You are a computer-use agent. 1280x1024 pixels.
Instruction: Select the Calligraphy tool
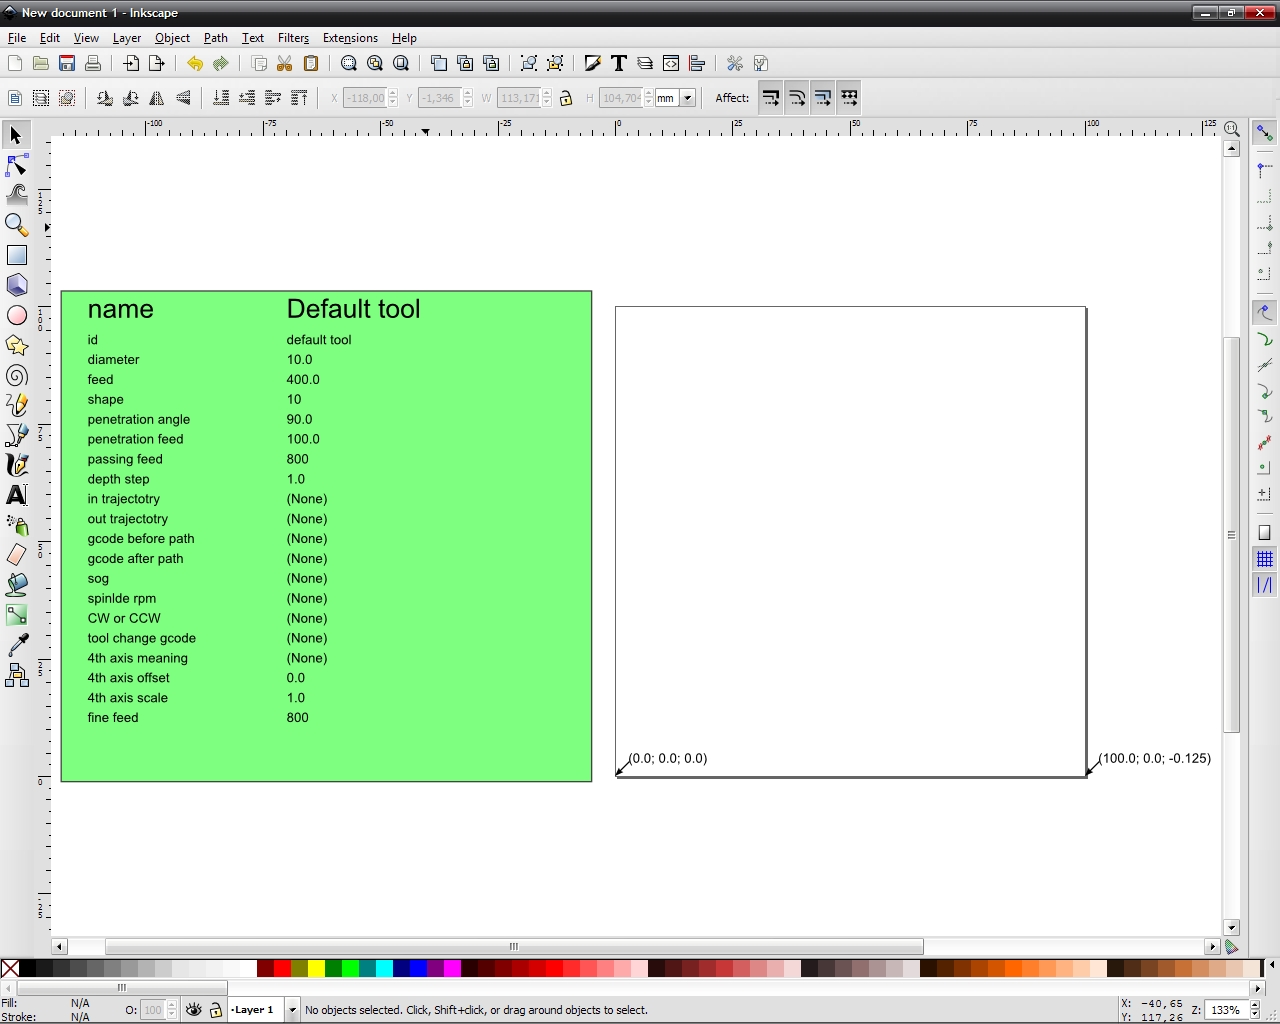(16, 465)
